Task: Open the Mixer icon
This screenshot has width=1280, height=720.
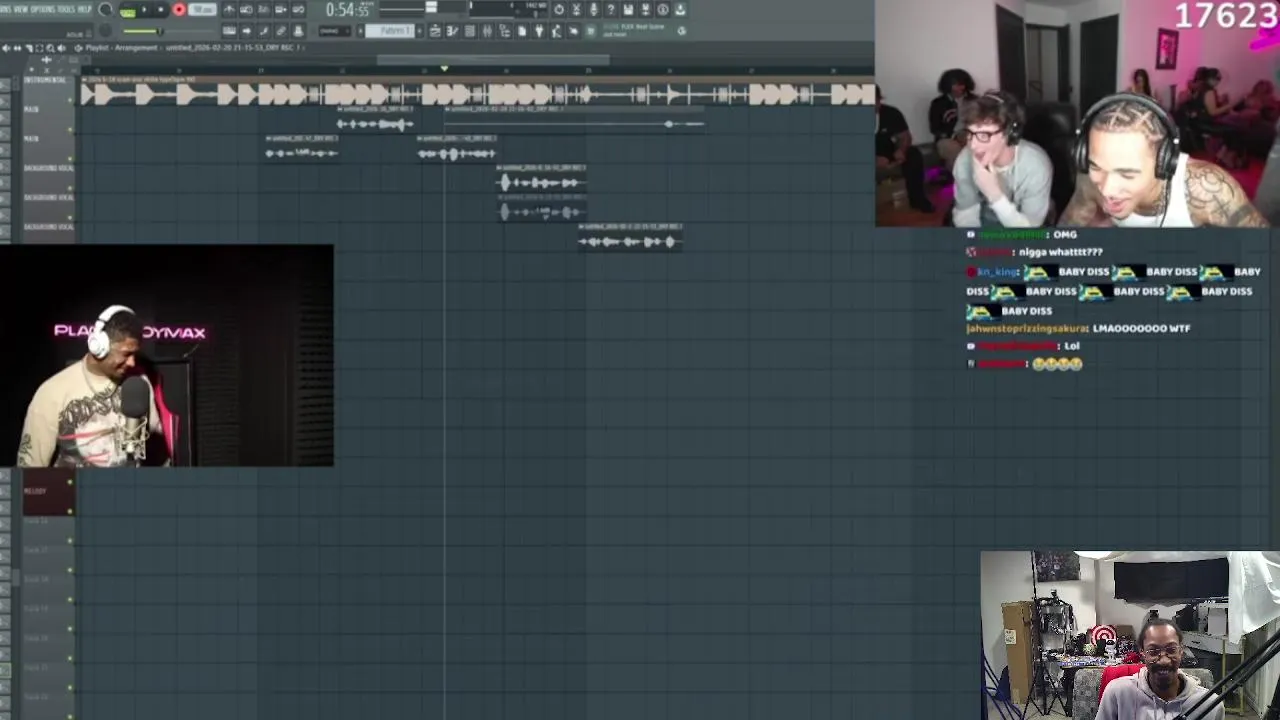Action: tap(487, 31)
